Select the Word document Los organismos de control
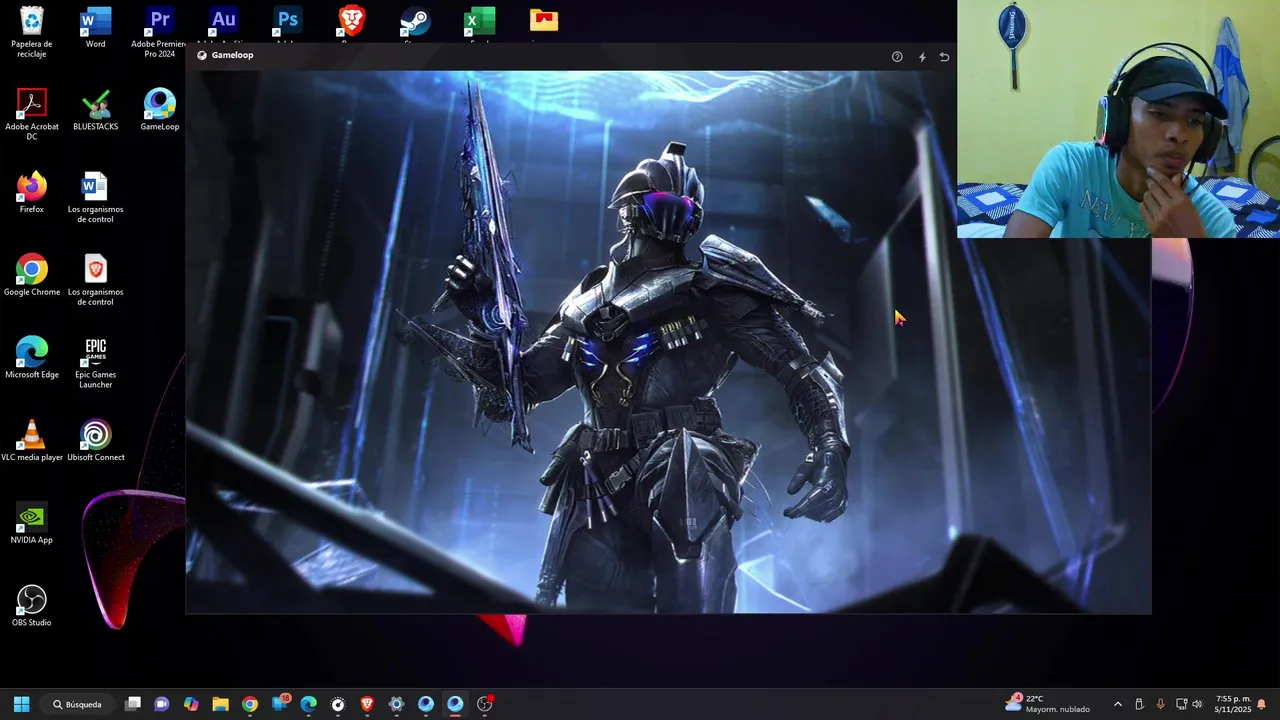Image resolution: width=1280 pixels, height=720 pixels. (95, 197)
